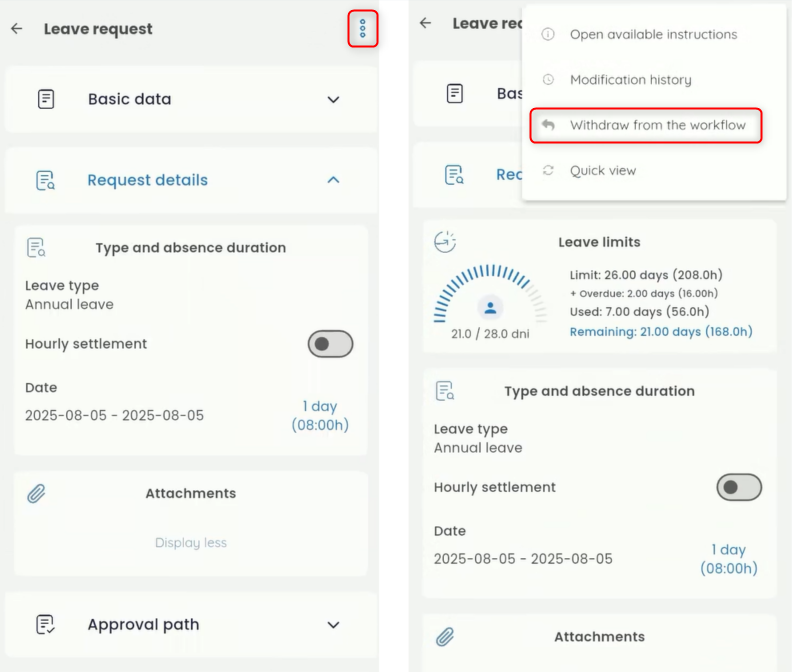Click the Leave limits clock icon
The image size is (792, 672).
pyautogui.click(x=445, y=242)
